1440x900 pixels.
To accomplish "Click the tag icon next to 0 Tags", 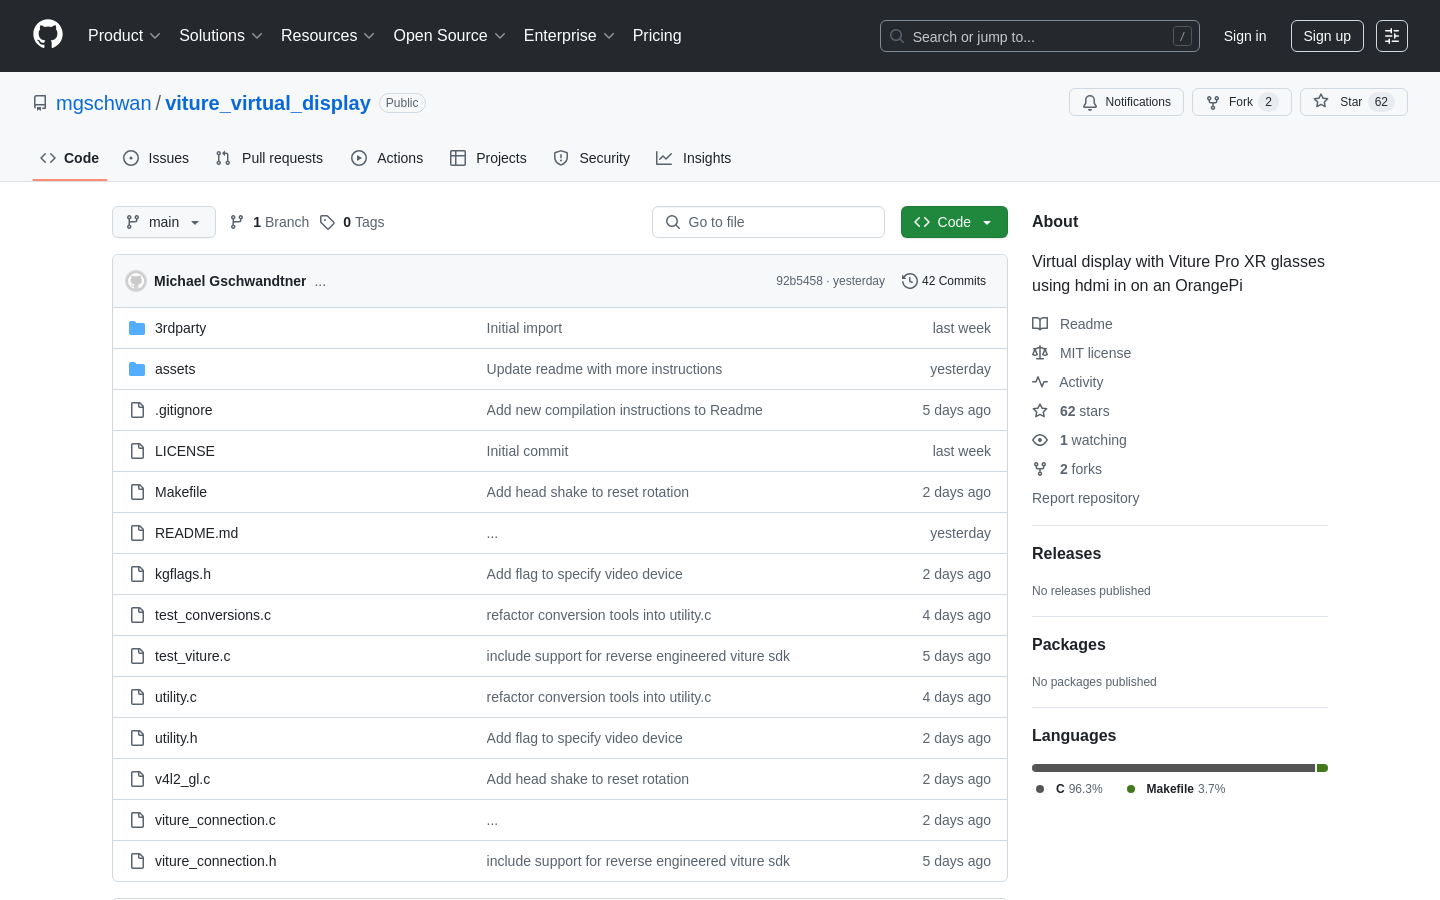I will click(x=327, y=222).
